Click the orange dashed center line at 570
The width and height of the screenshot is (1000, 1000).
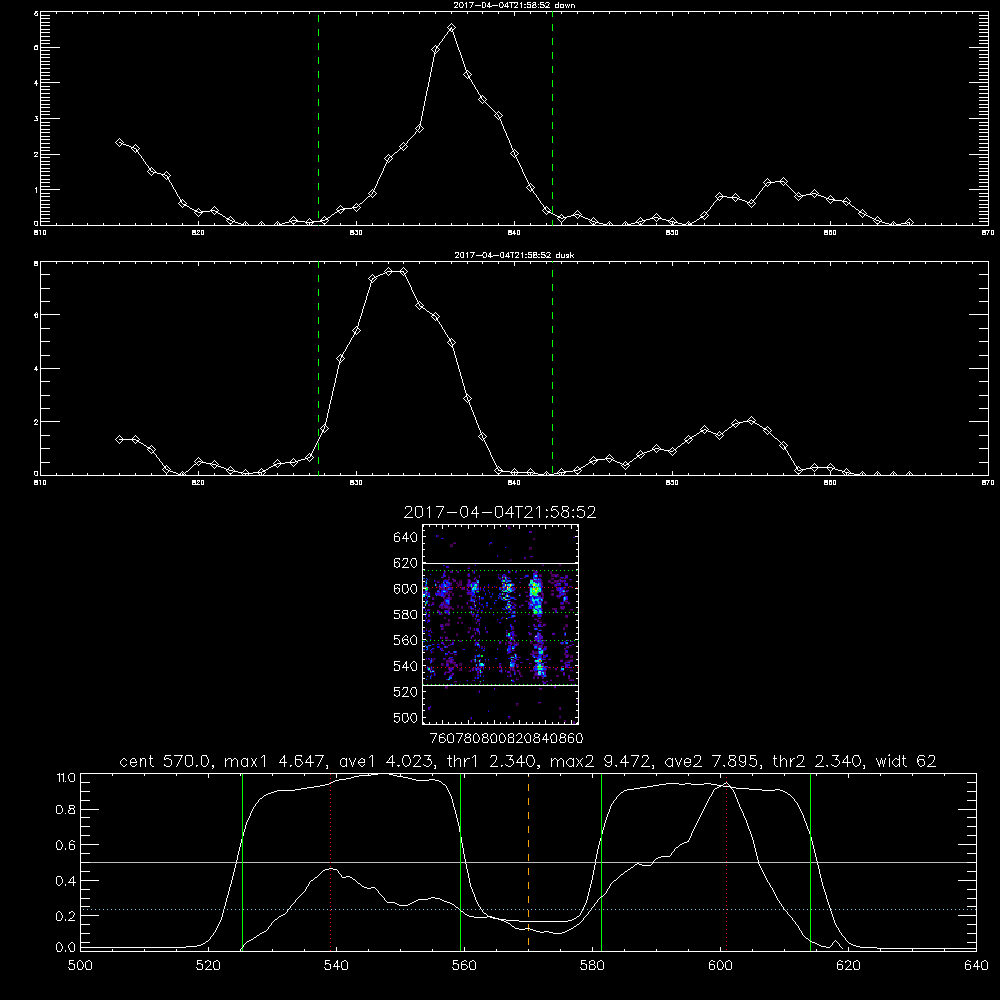click(528, 861)
